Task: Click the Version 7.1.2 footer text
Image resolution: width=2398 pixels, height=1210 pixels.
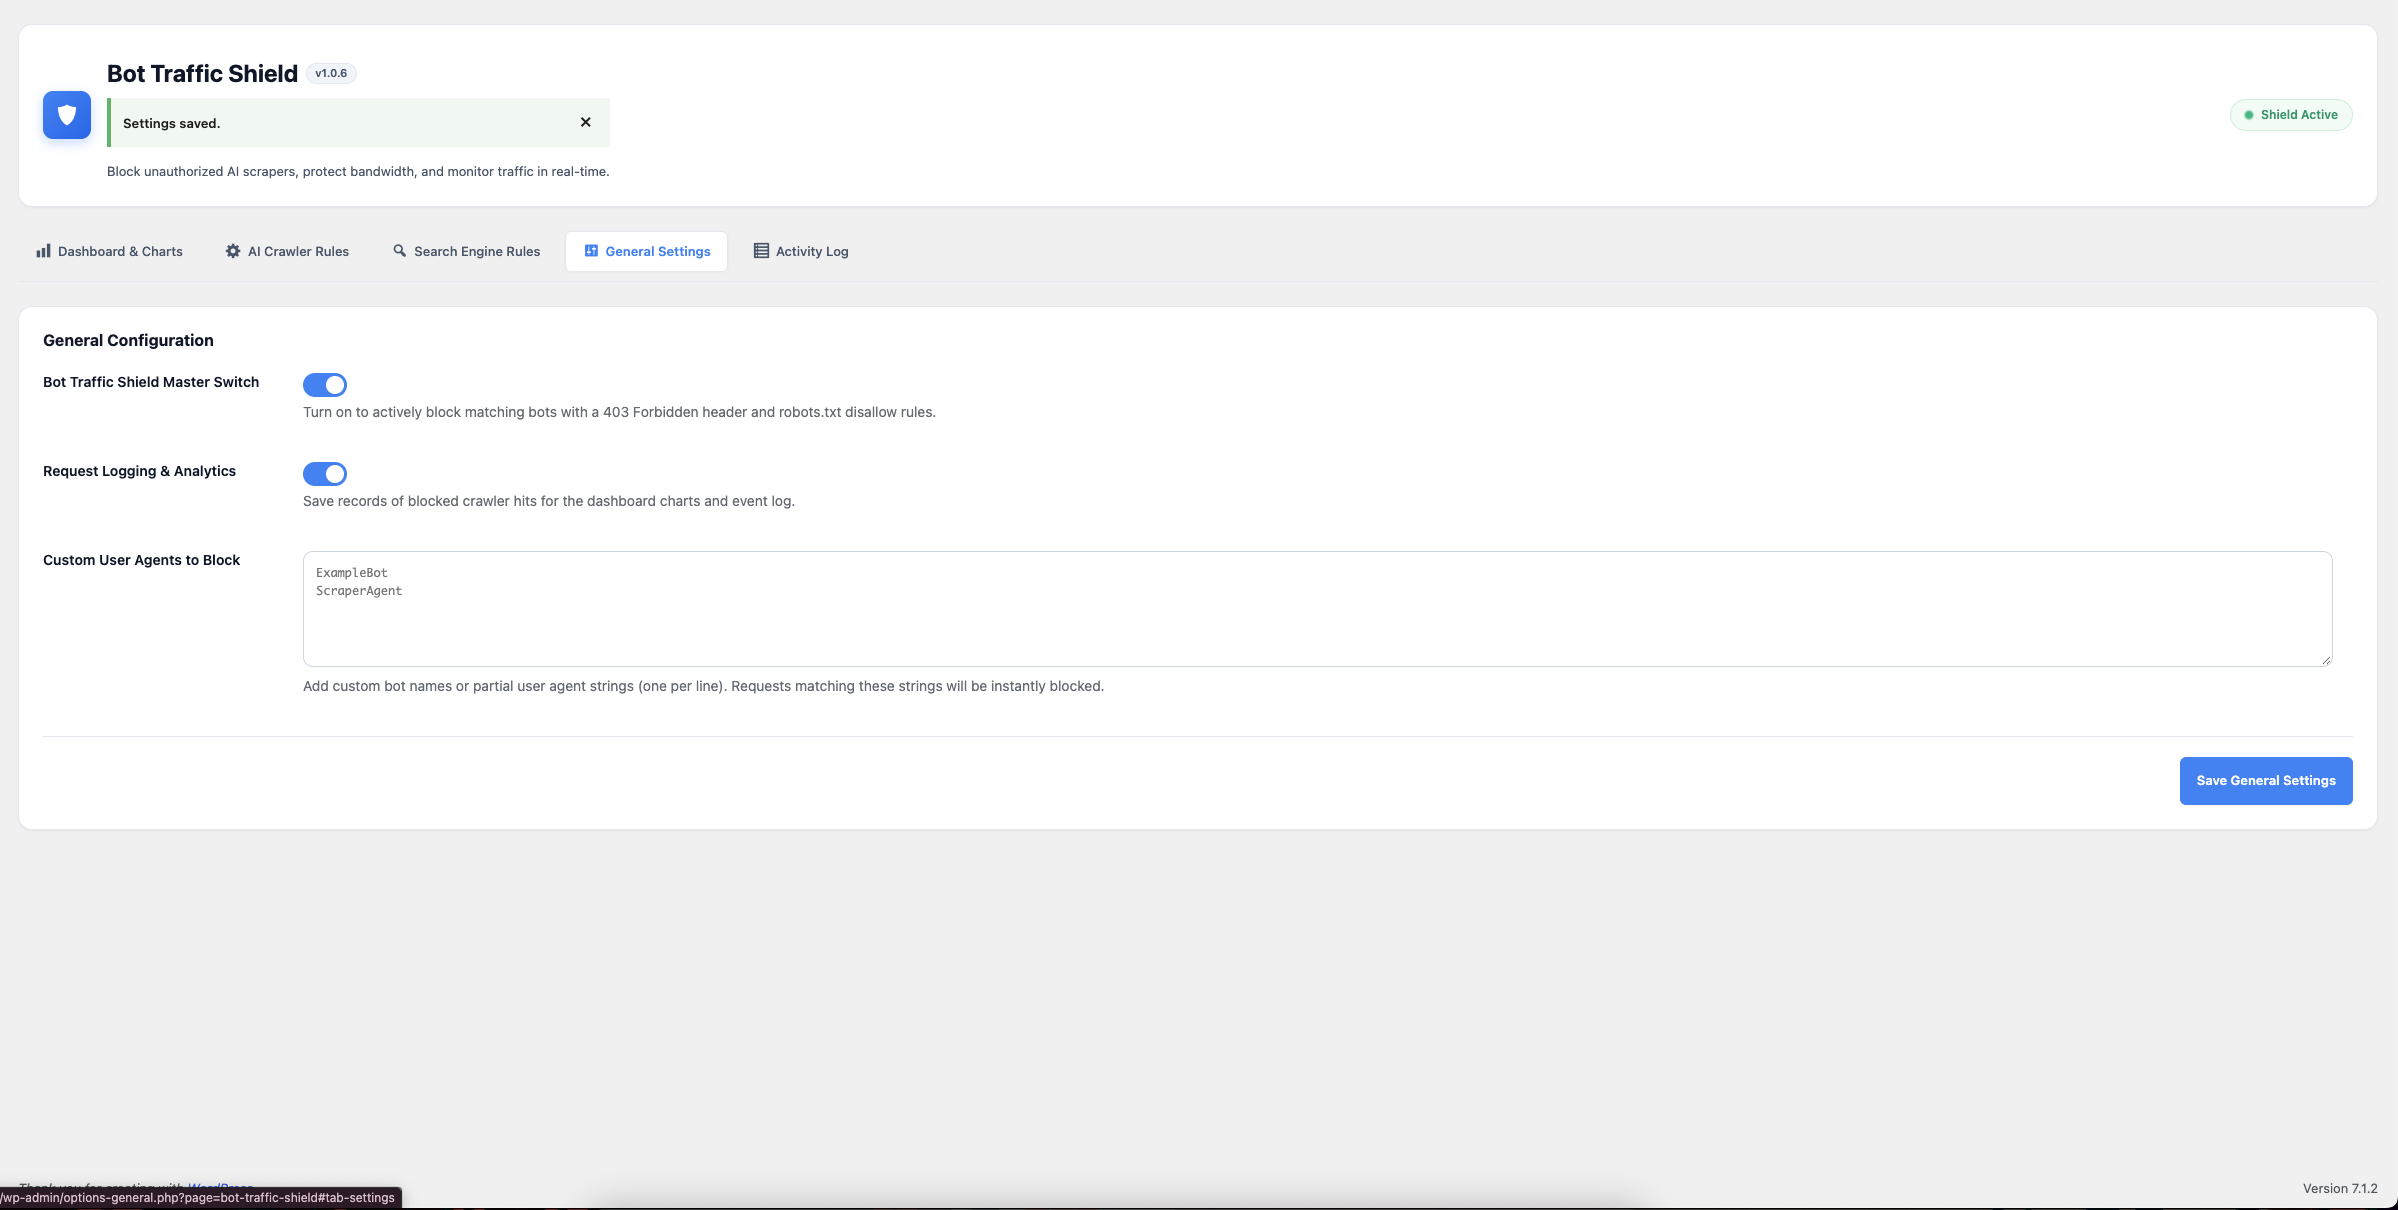Action: pyautogui.click(x=2340, y=1188)
